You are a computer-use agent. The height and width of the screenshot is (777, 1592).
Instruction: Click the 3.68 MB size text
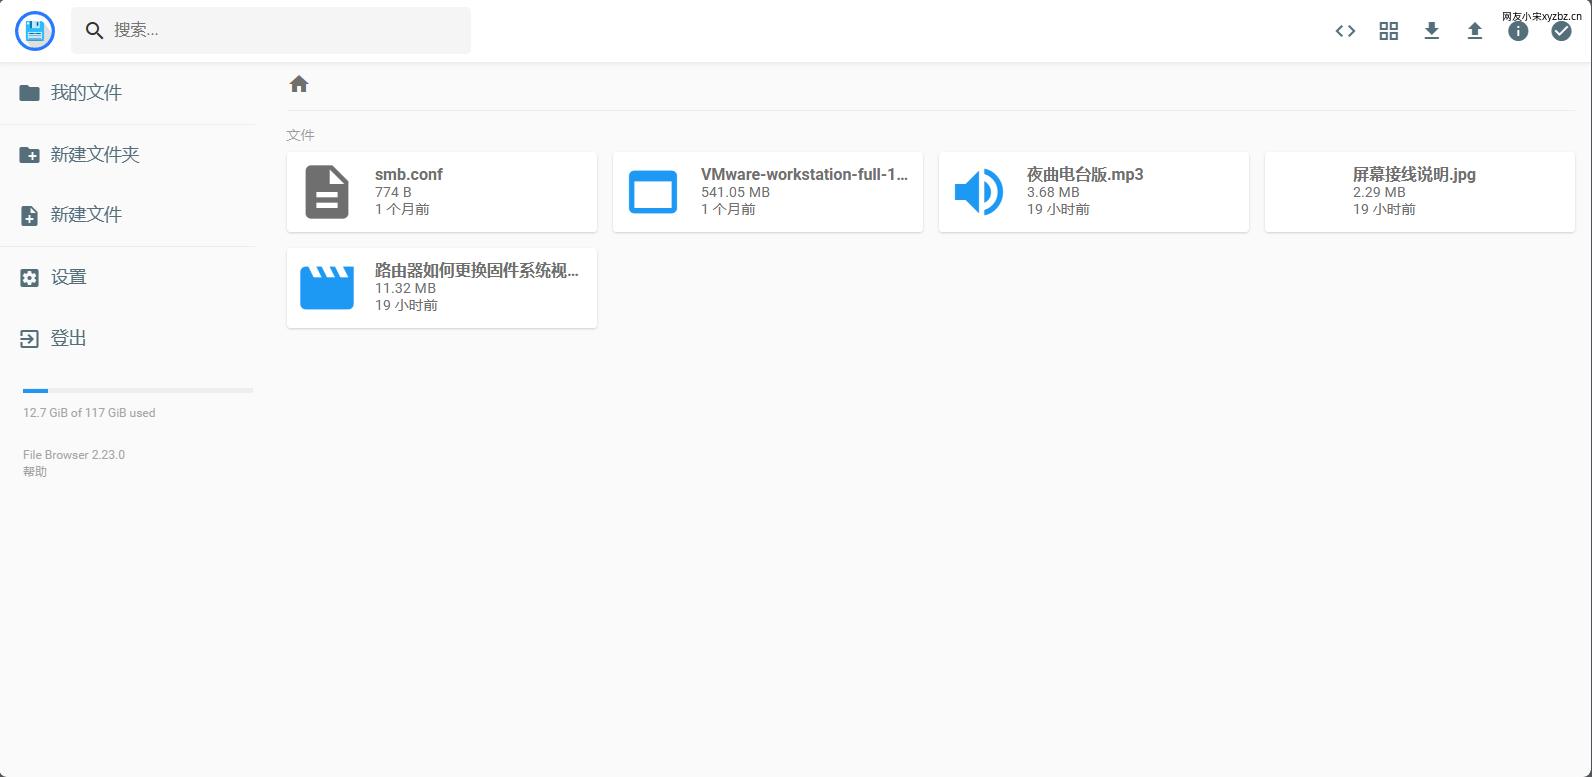[x=1053, y=192]
